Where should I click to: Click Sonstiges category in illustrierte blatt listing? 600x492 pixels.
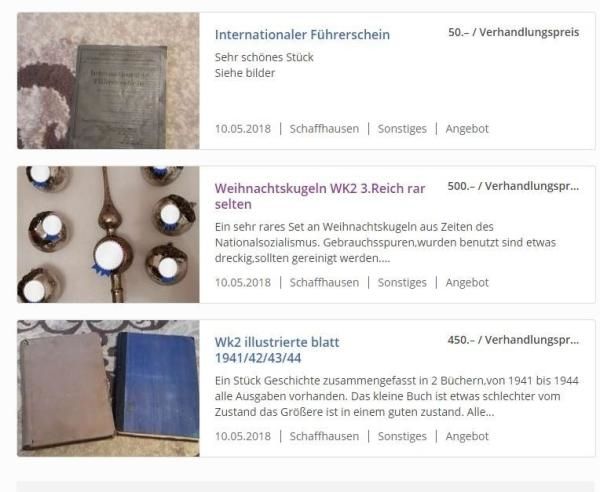(402, 436)
